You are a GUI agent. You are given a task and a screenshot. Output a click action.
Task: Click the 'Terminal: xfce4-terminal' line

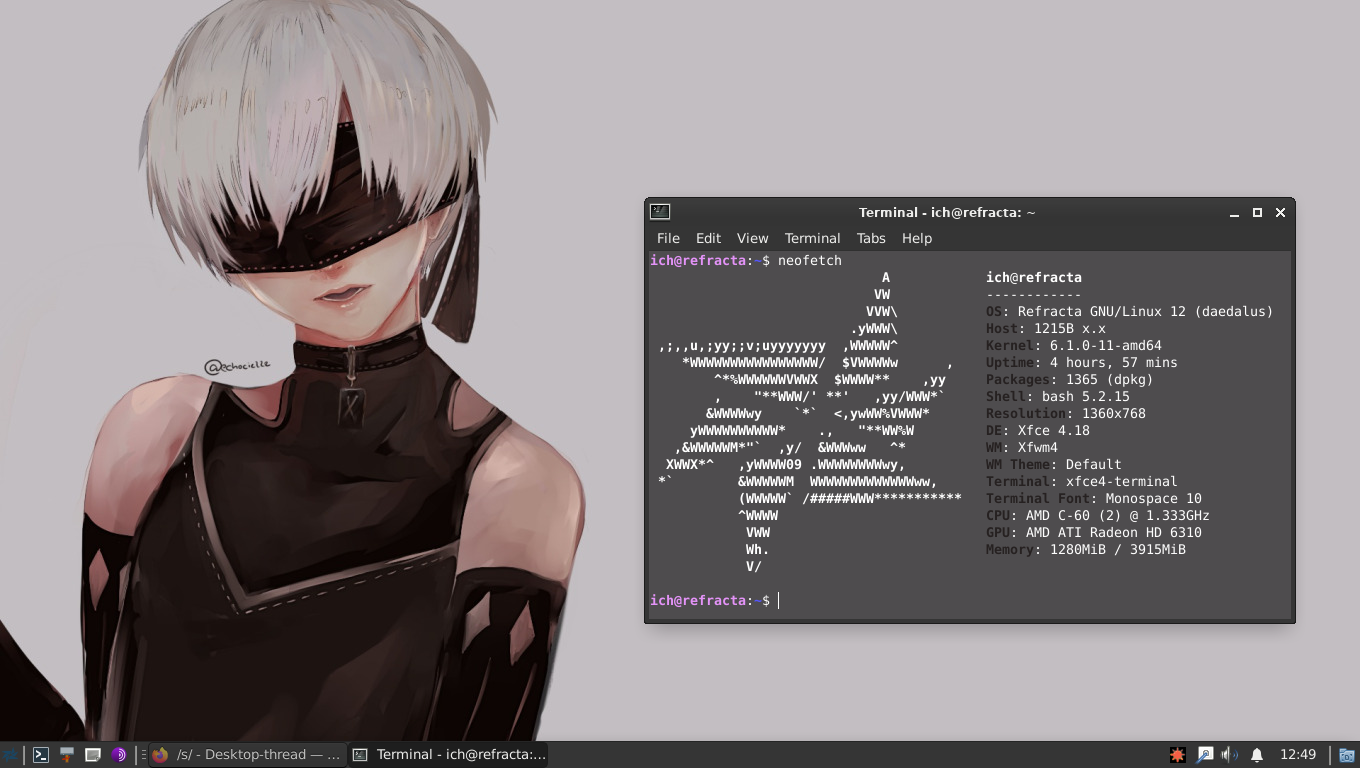click(x=1081, y=481)
